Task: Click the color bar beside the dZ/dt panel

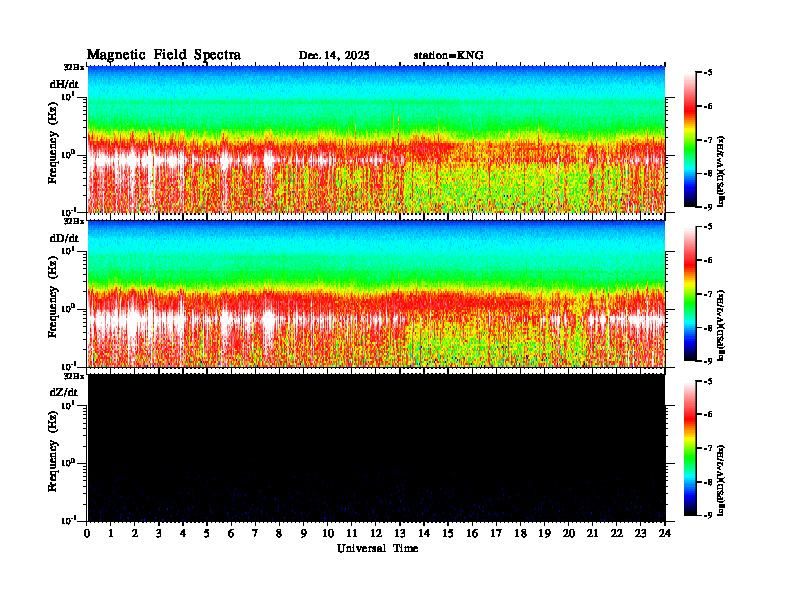Action: pyautogui.click(x=690, y=448)
